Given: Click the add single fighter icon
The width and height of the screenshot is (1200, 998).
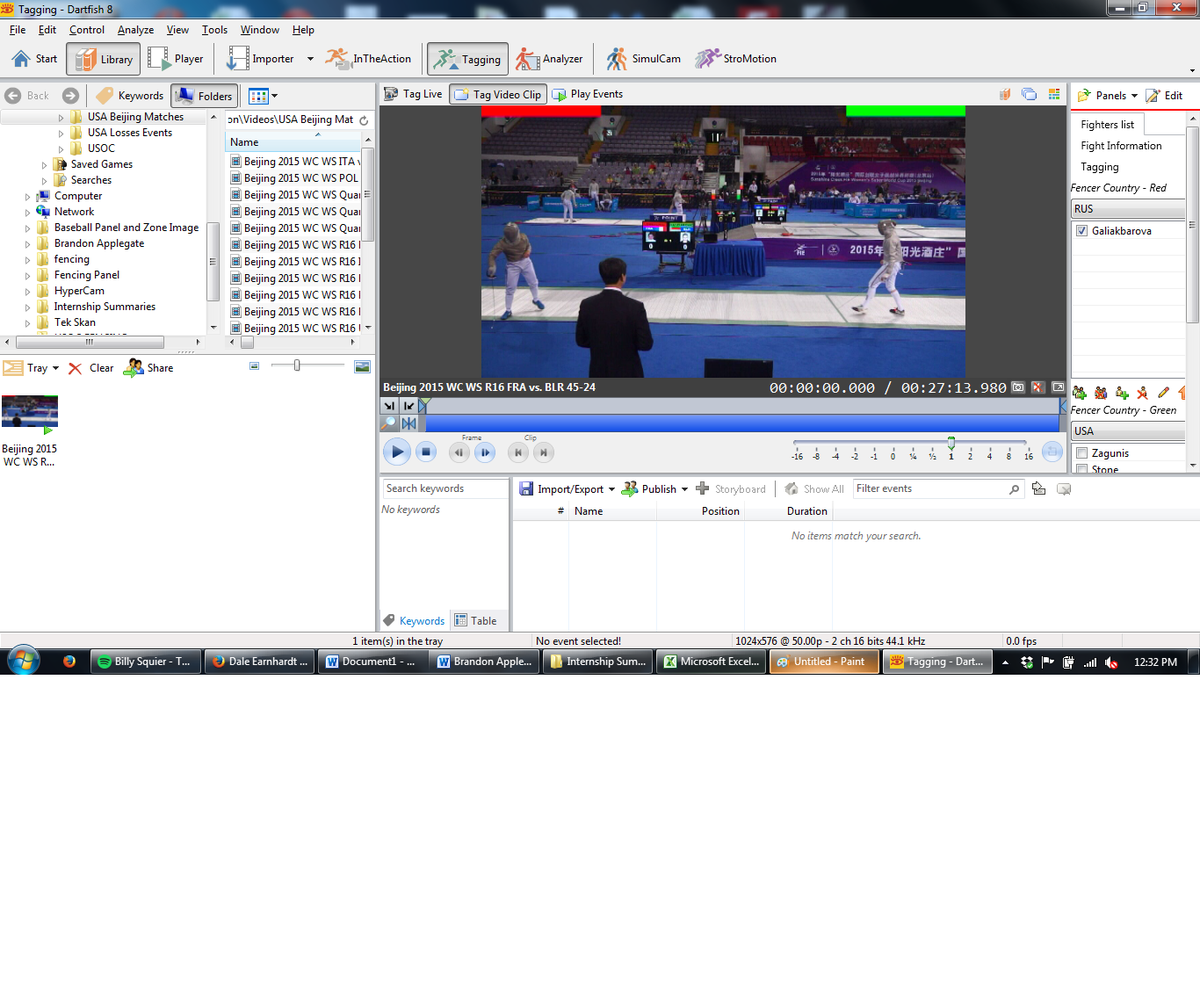Looking at the screenshot, I should pyautogui.click(x=1122, y=393).
